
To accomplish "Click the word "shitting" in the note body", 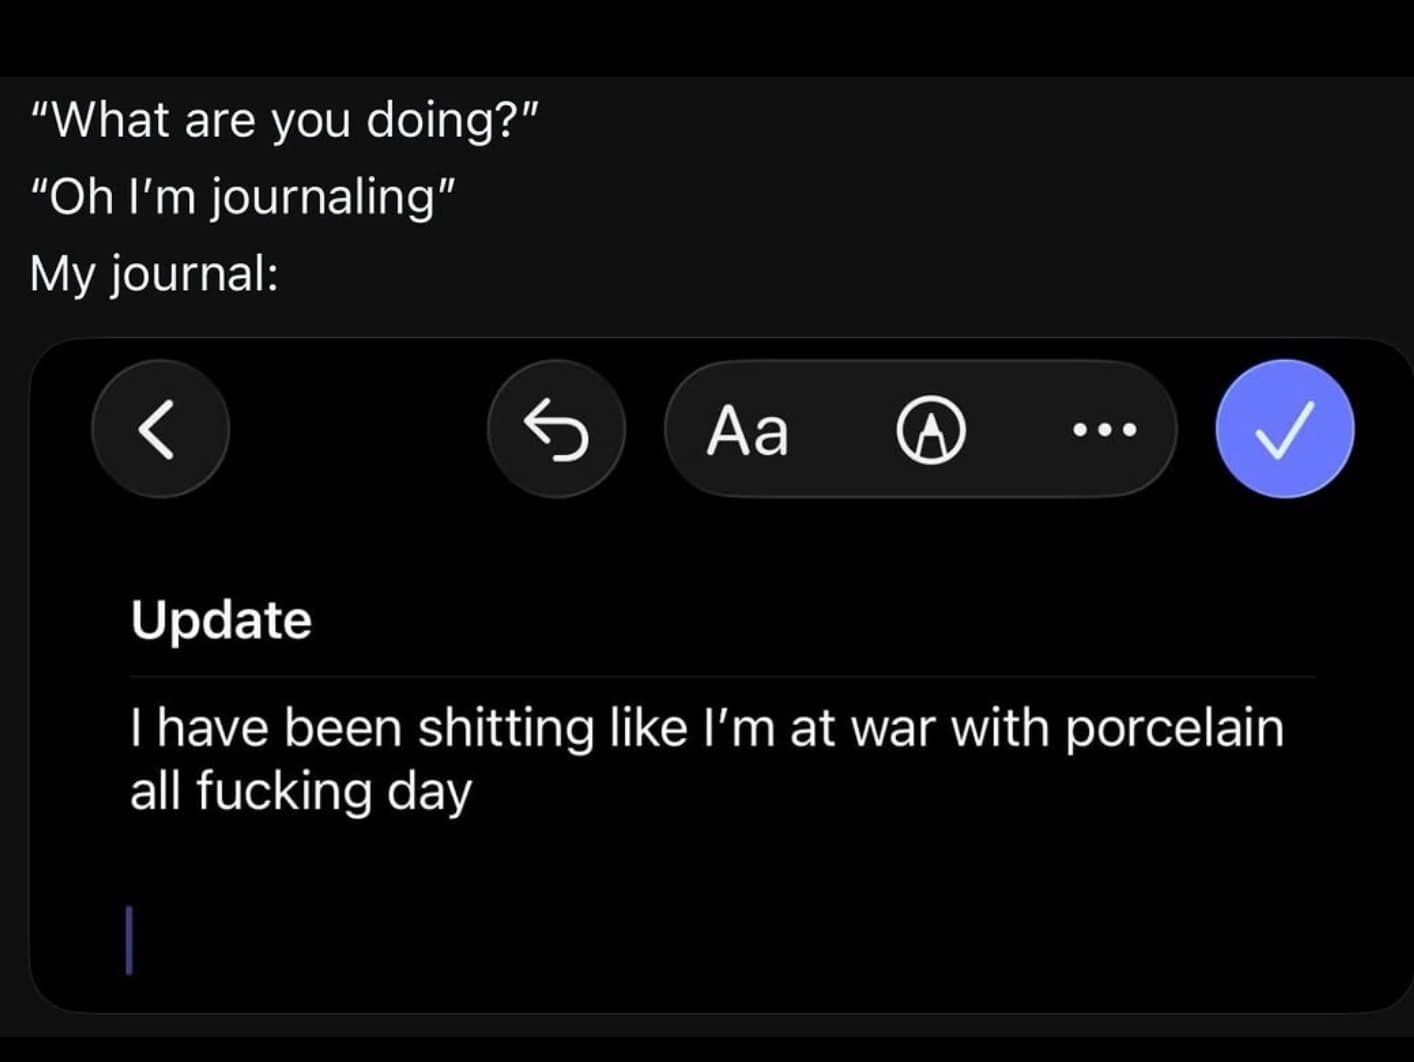I will [x=505, y=727].
